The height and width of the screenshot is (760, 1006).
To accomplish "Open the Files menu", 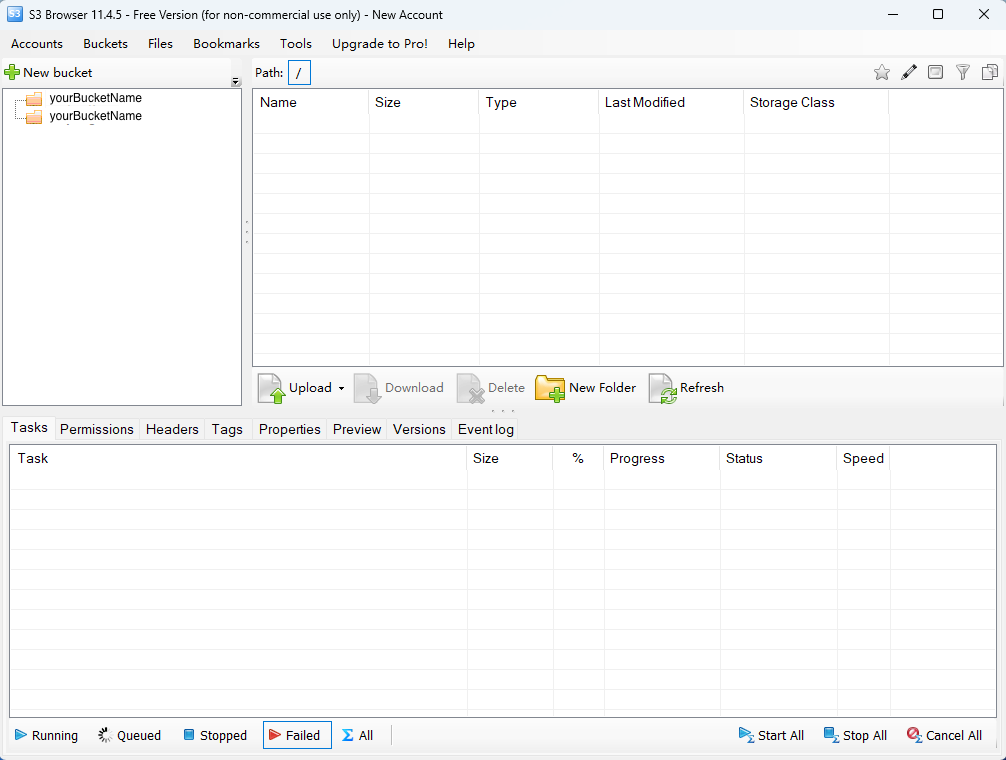I will pyautogui.click(x=160, y=44).
